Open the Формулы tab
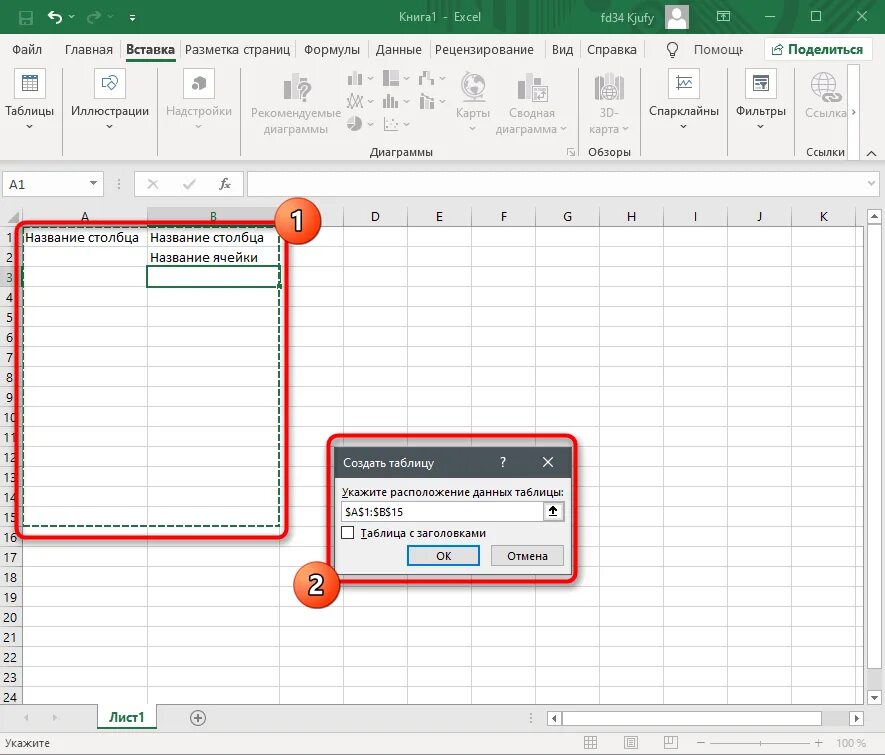Screen dimensions: 885x755 tap(332, 50)
